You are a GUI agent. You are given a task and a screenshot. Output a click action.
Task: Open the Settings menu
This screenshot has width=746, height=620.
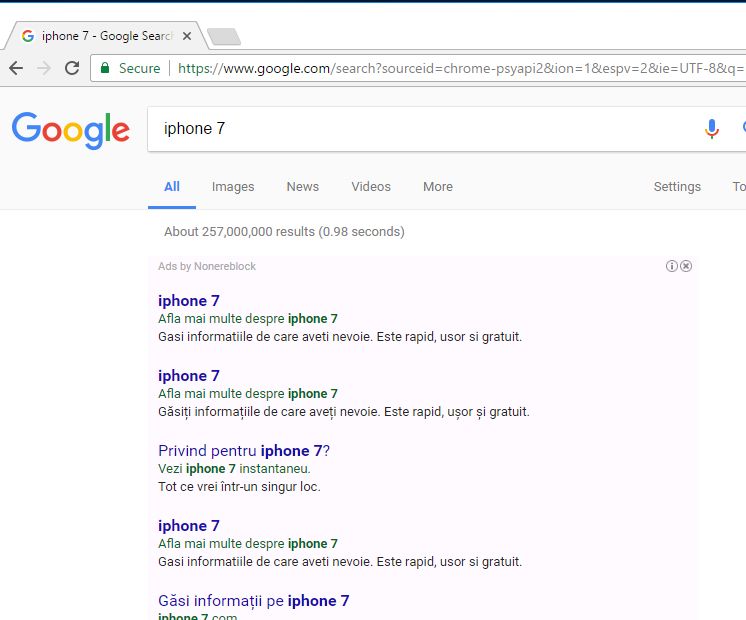[677, 187]
